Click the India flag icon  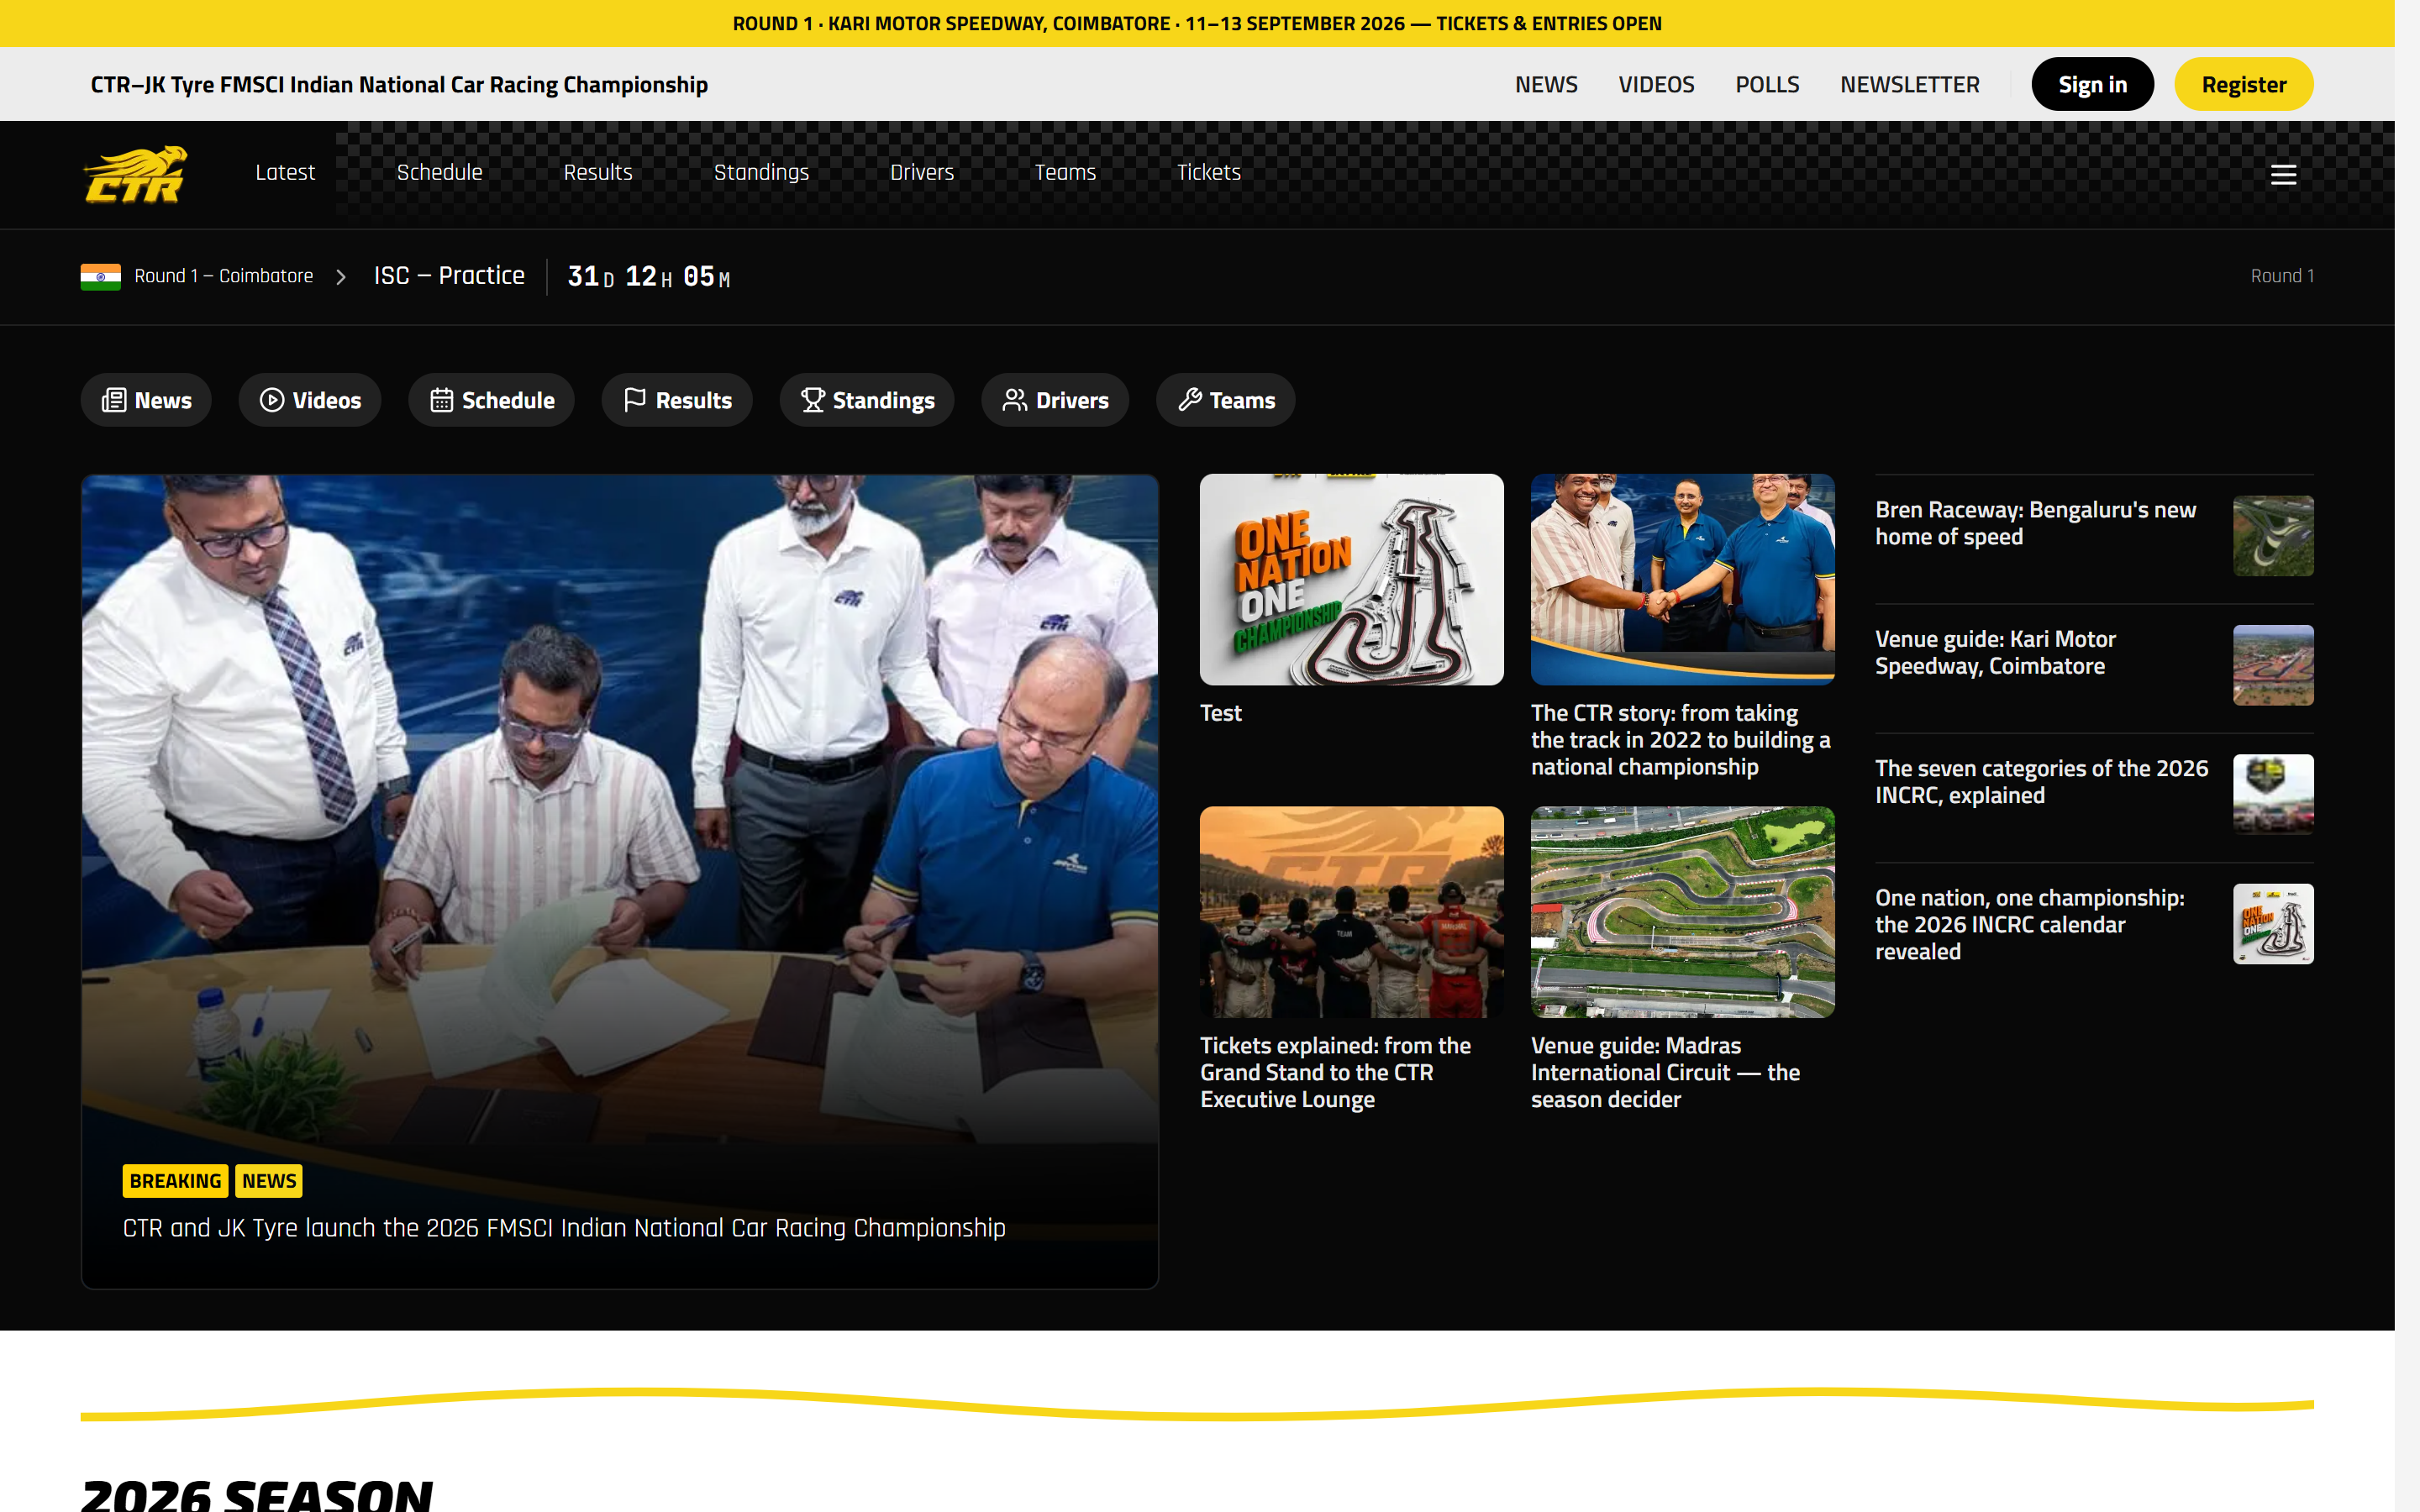(x=100, y=276)
